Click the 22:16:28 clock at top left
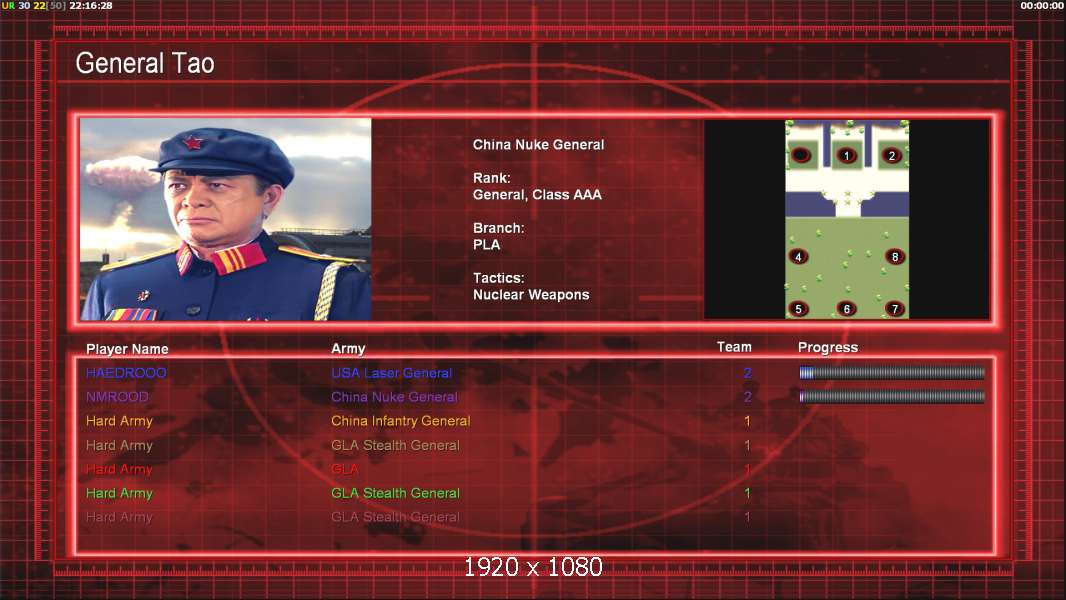Viewport: 1066px width, 600px height. (x=91, y=5)
